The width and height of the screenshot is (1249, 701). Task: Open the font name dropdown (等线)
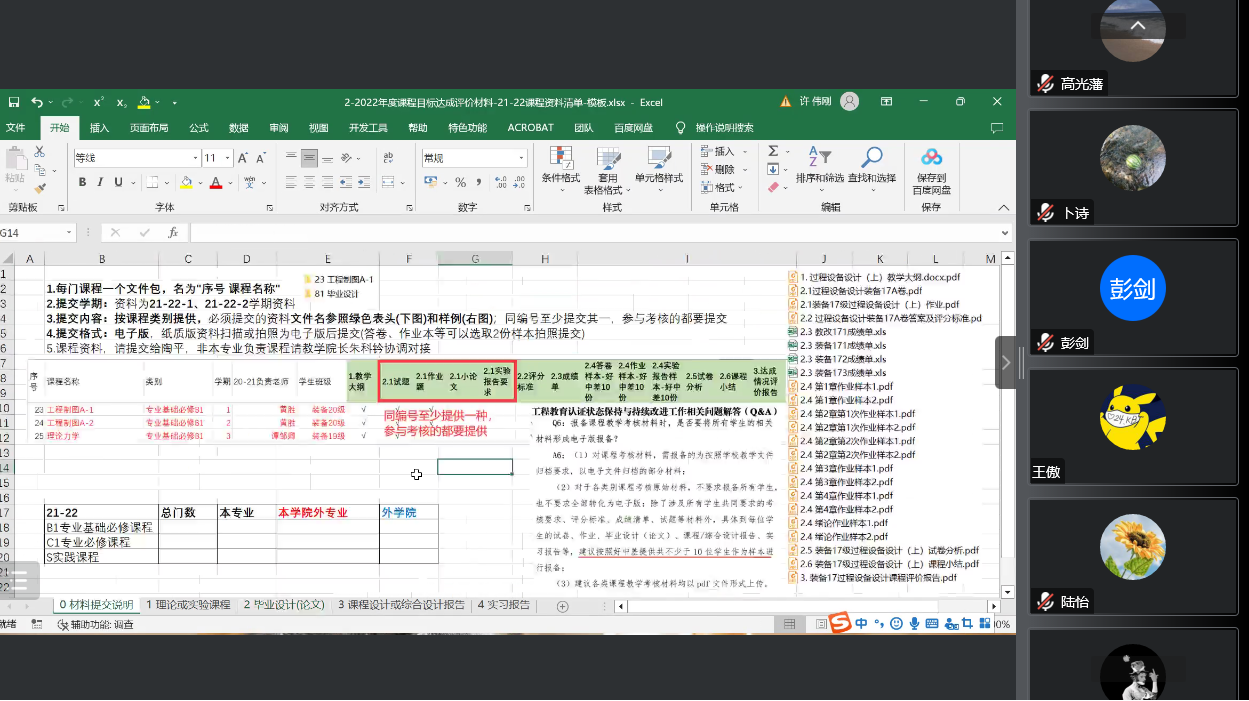[x=193, y=158]
